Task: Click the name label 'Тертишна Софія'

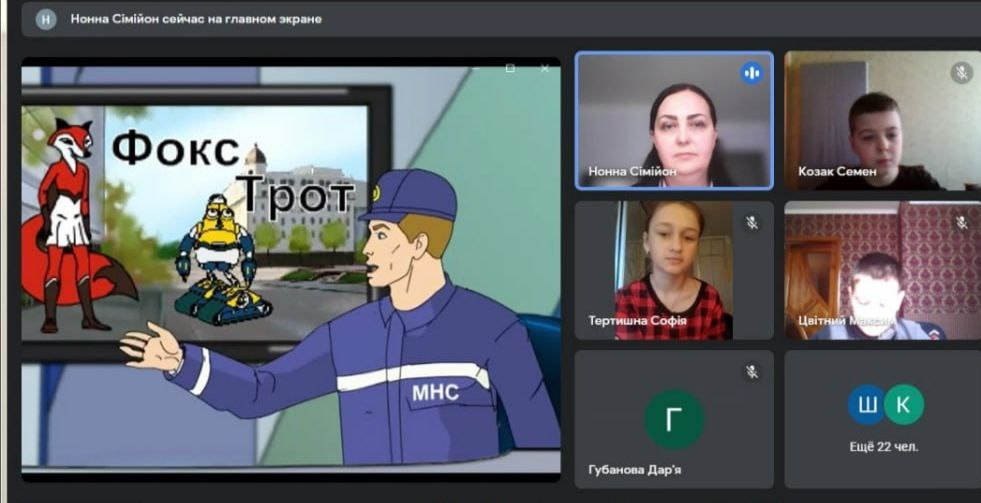Action: 637,321
